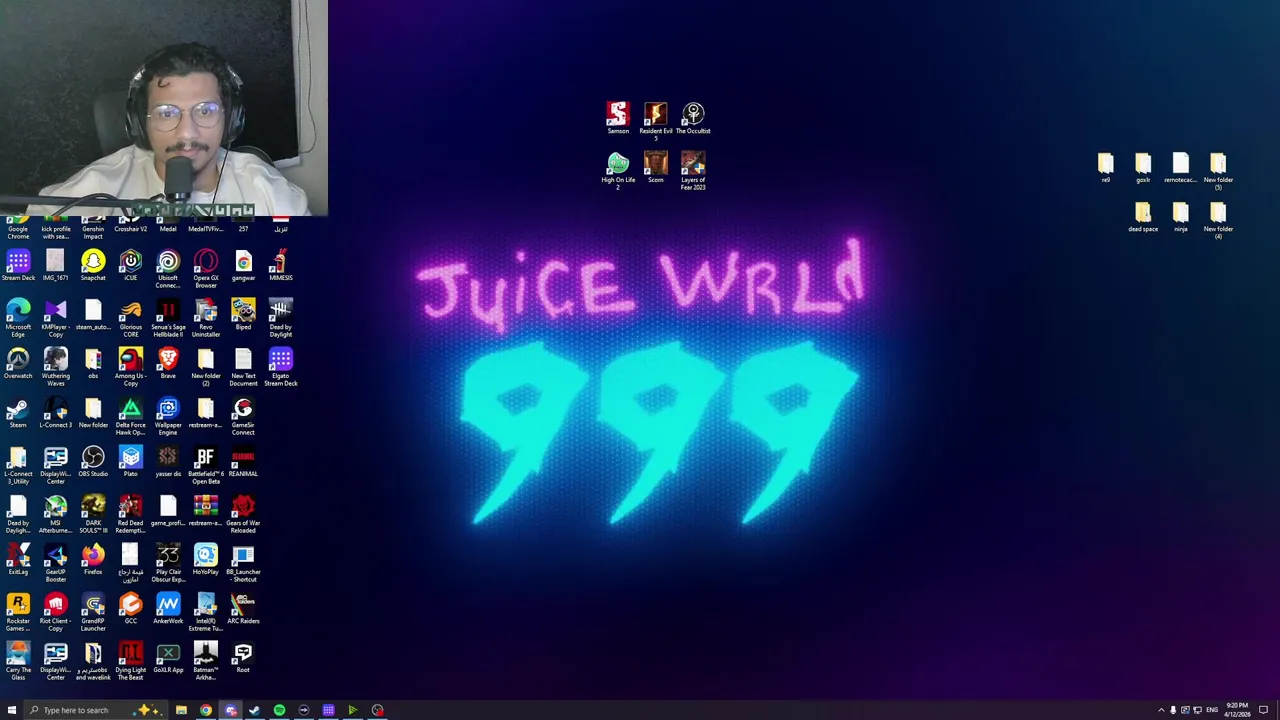Focus the taskbar search box
1280x720 pixels.
[x=95, y=710]
